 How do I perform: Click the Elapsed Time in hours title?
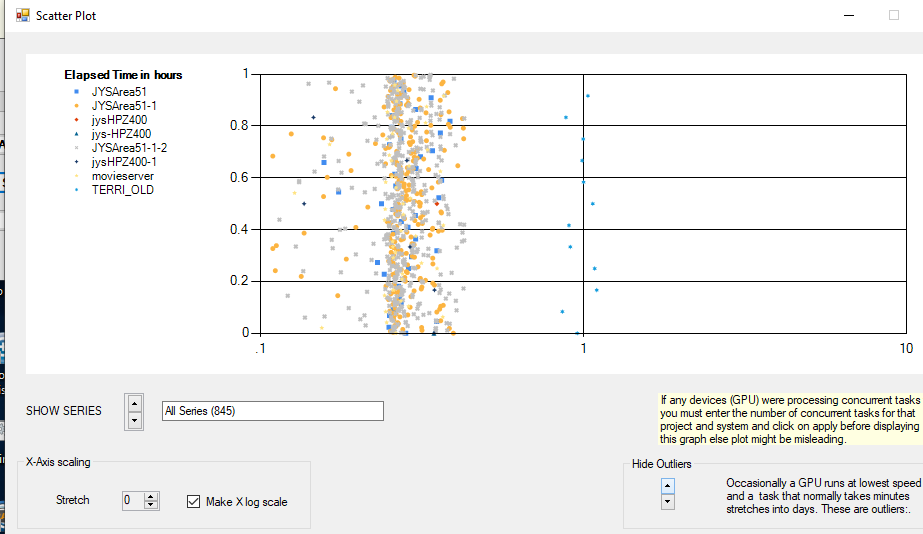pos(123,75)
